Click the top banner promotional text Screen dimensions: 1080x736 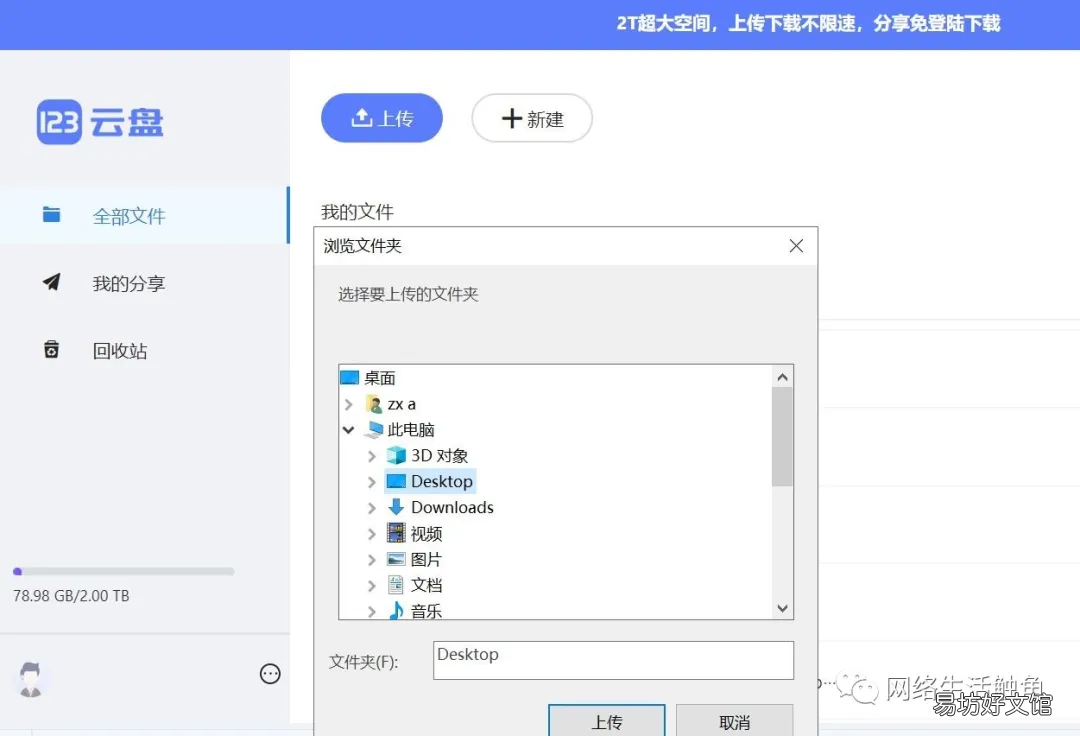click(808, 23)
